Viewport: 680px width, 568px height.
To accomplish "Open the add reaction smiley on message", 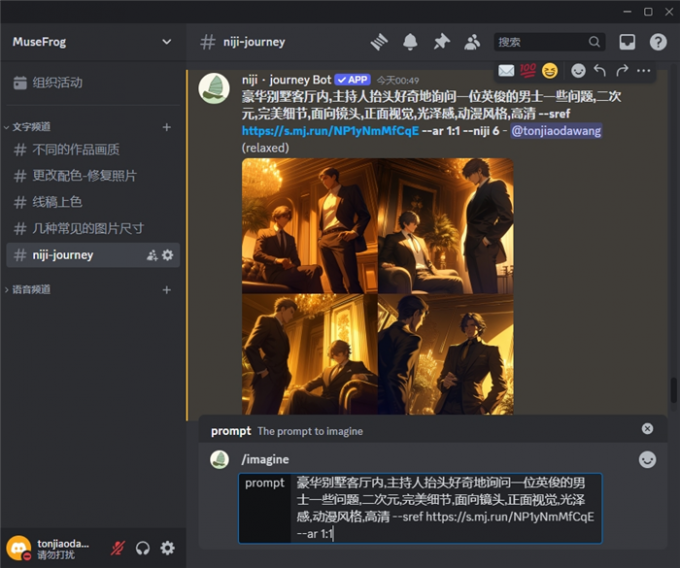I will point(578,70).
